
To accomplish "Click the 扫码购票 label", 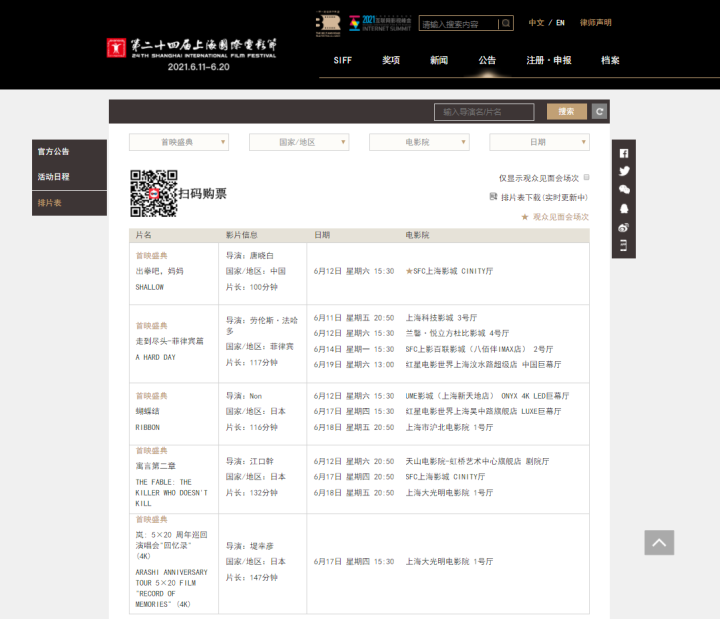I will [x=202, y=193].
